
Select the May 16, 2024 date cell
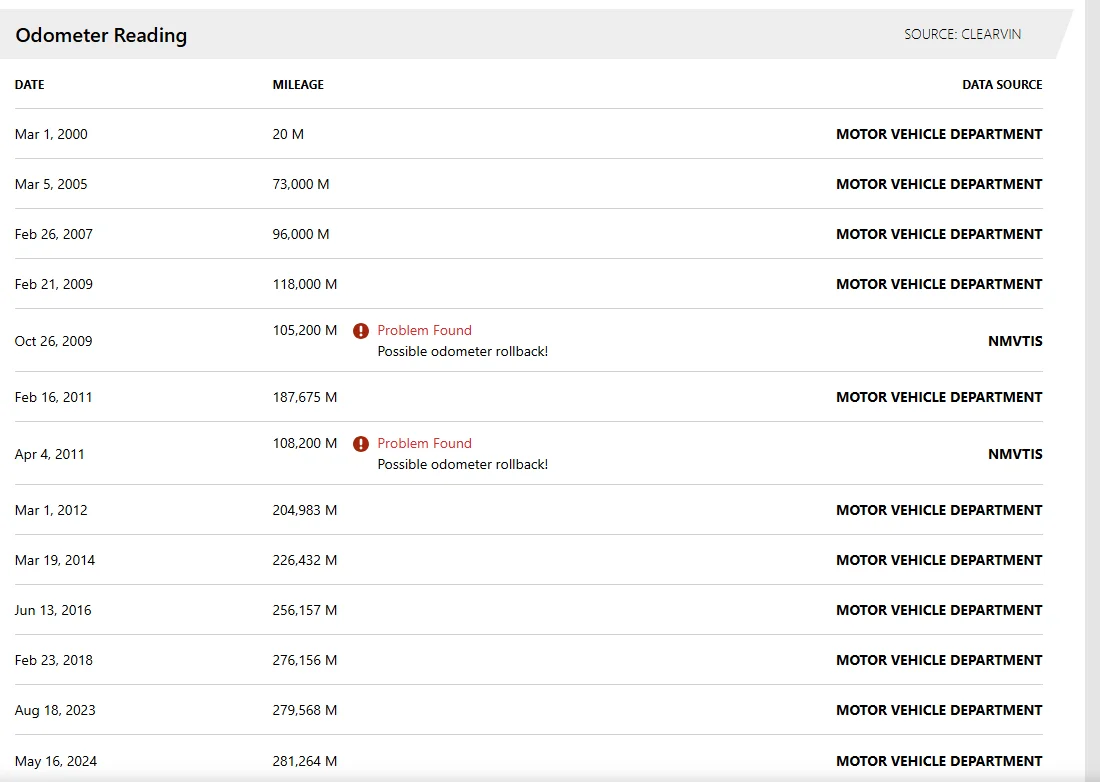pos(56,761)
